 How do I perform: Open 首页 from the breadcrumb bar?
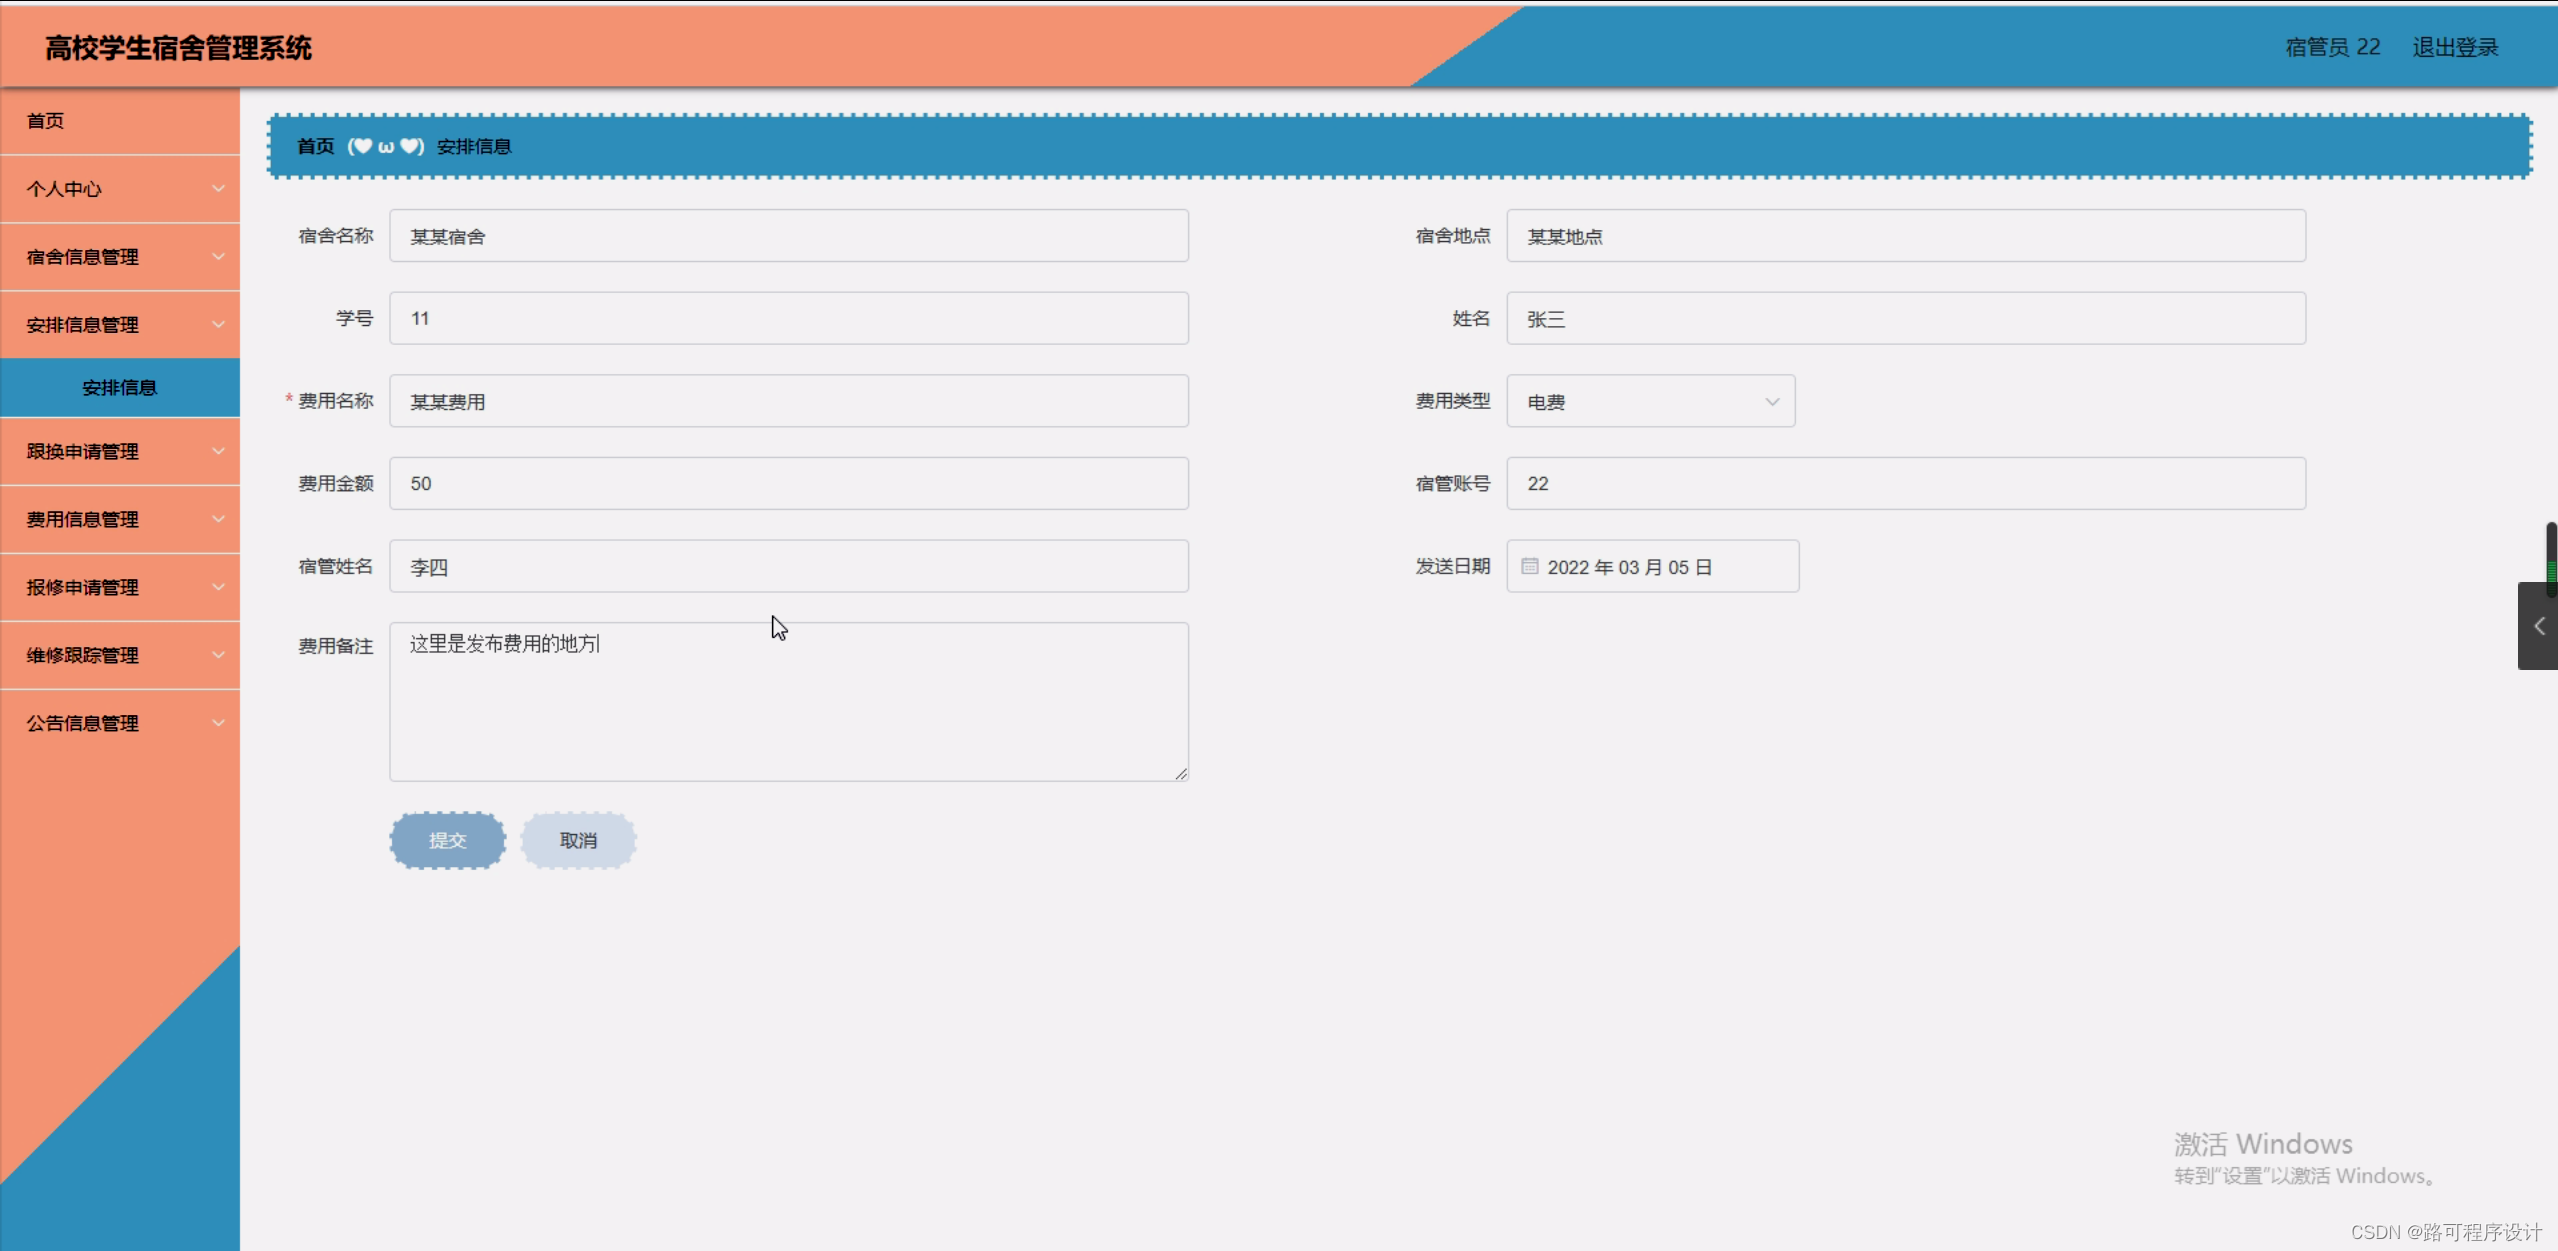[x=314, y=146]
